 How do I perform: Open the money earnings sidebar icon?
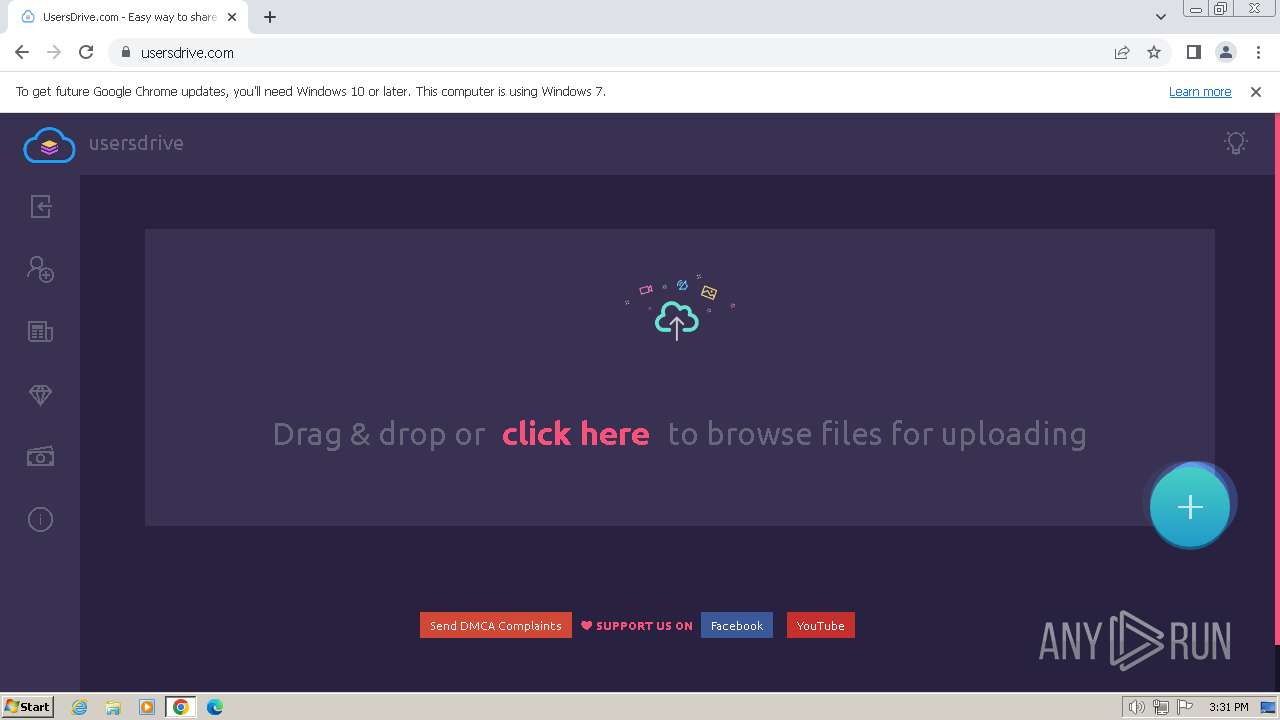pyautogui.click(x=40, y=457)
